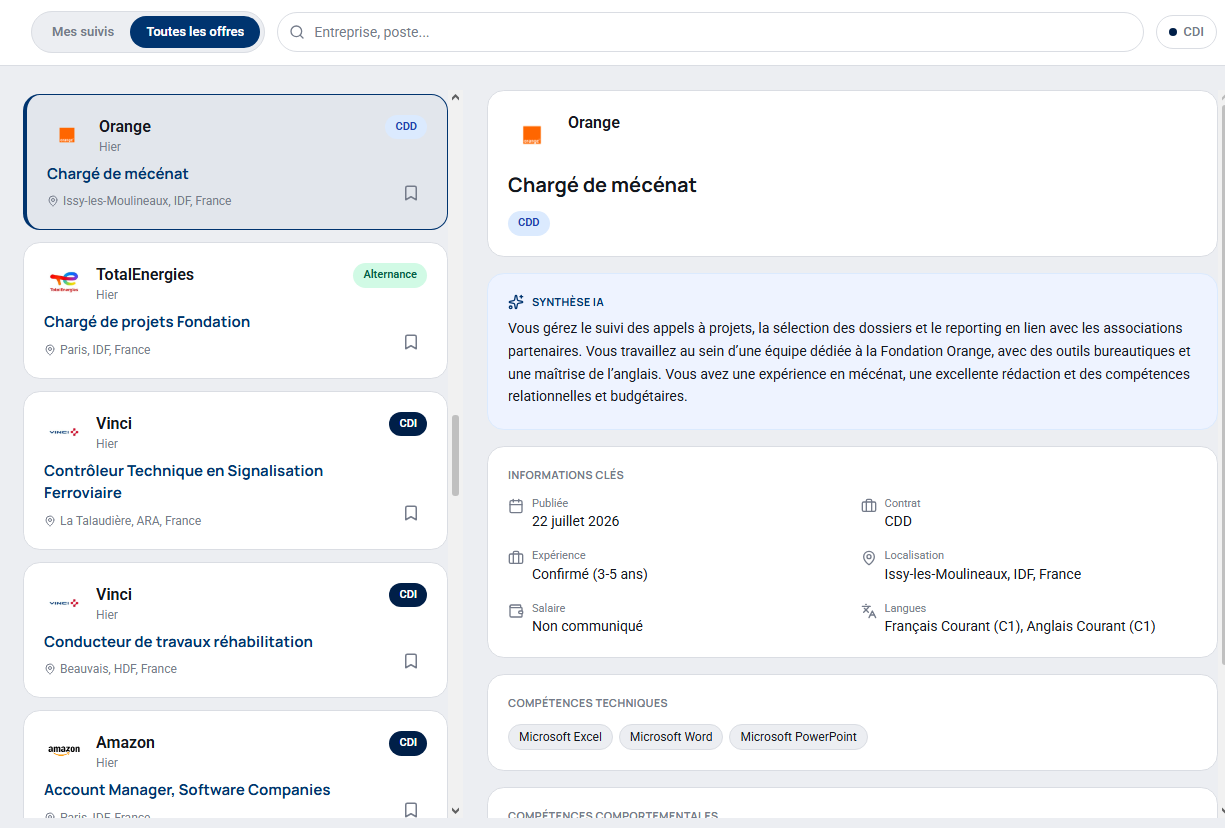Toggle the CDI filter chip in top bar
Viewport: 1225px width, 828px height.
(1186, 32)
